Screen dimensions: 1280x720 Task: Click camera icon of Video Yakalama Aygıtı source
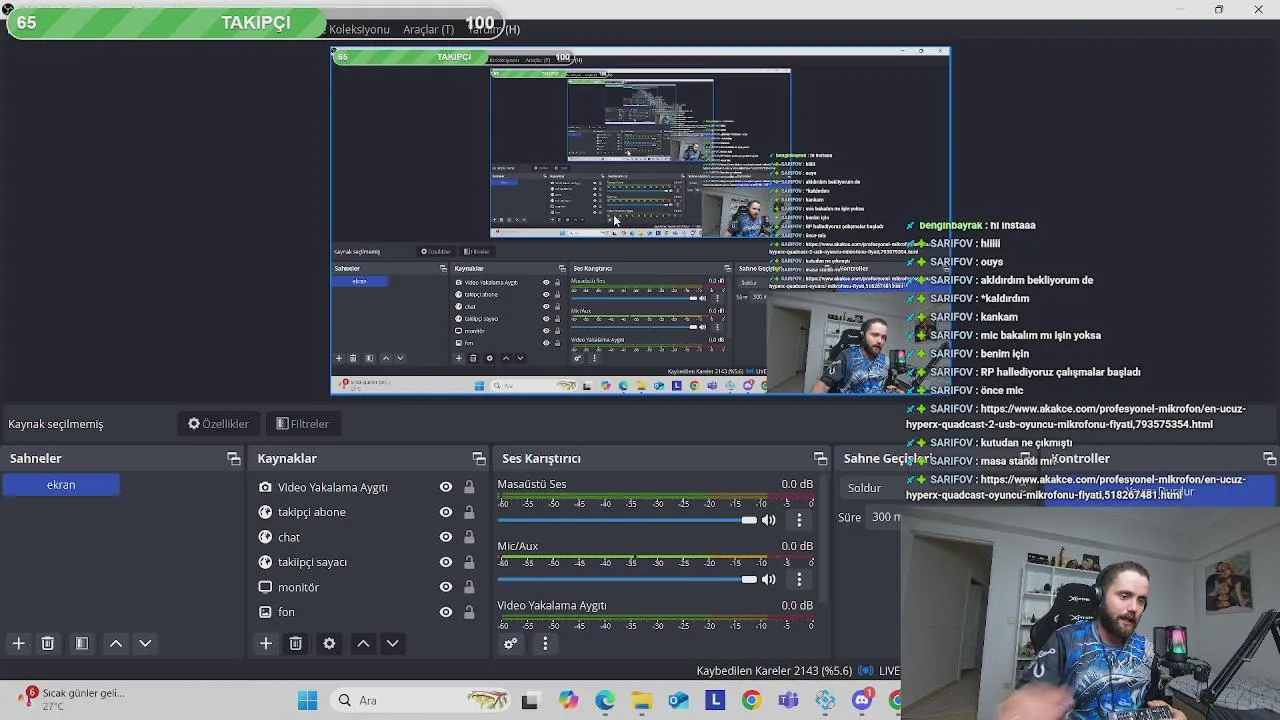[x=265, y=487]
